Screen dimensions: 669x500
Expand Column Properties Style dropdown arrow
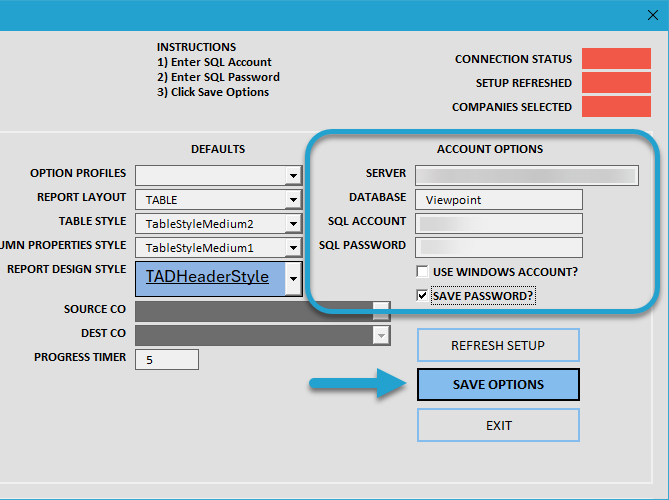(x=293, y=247)
